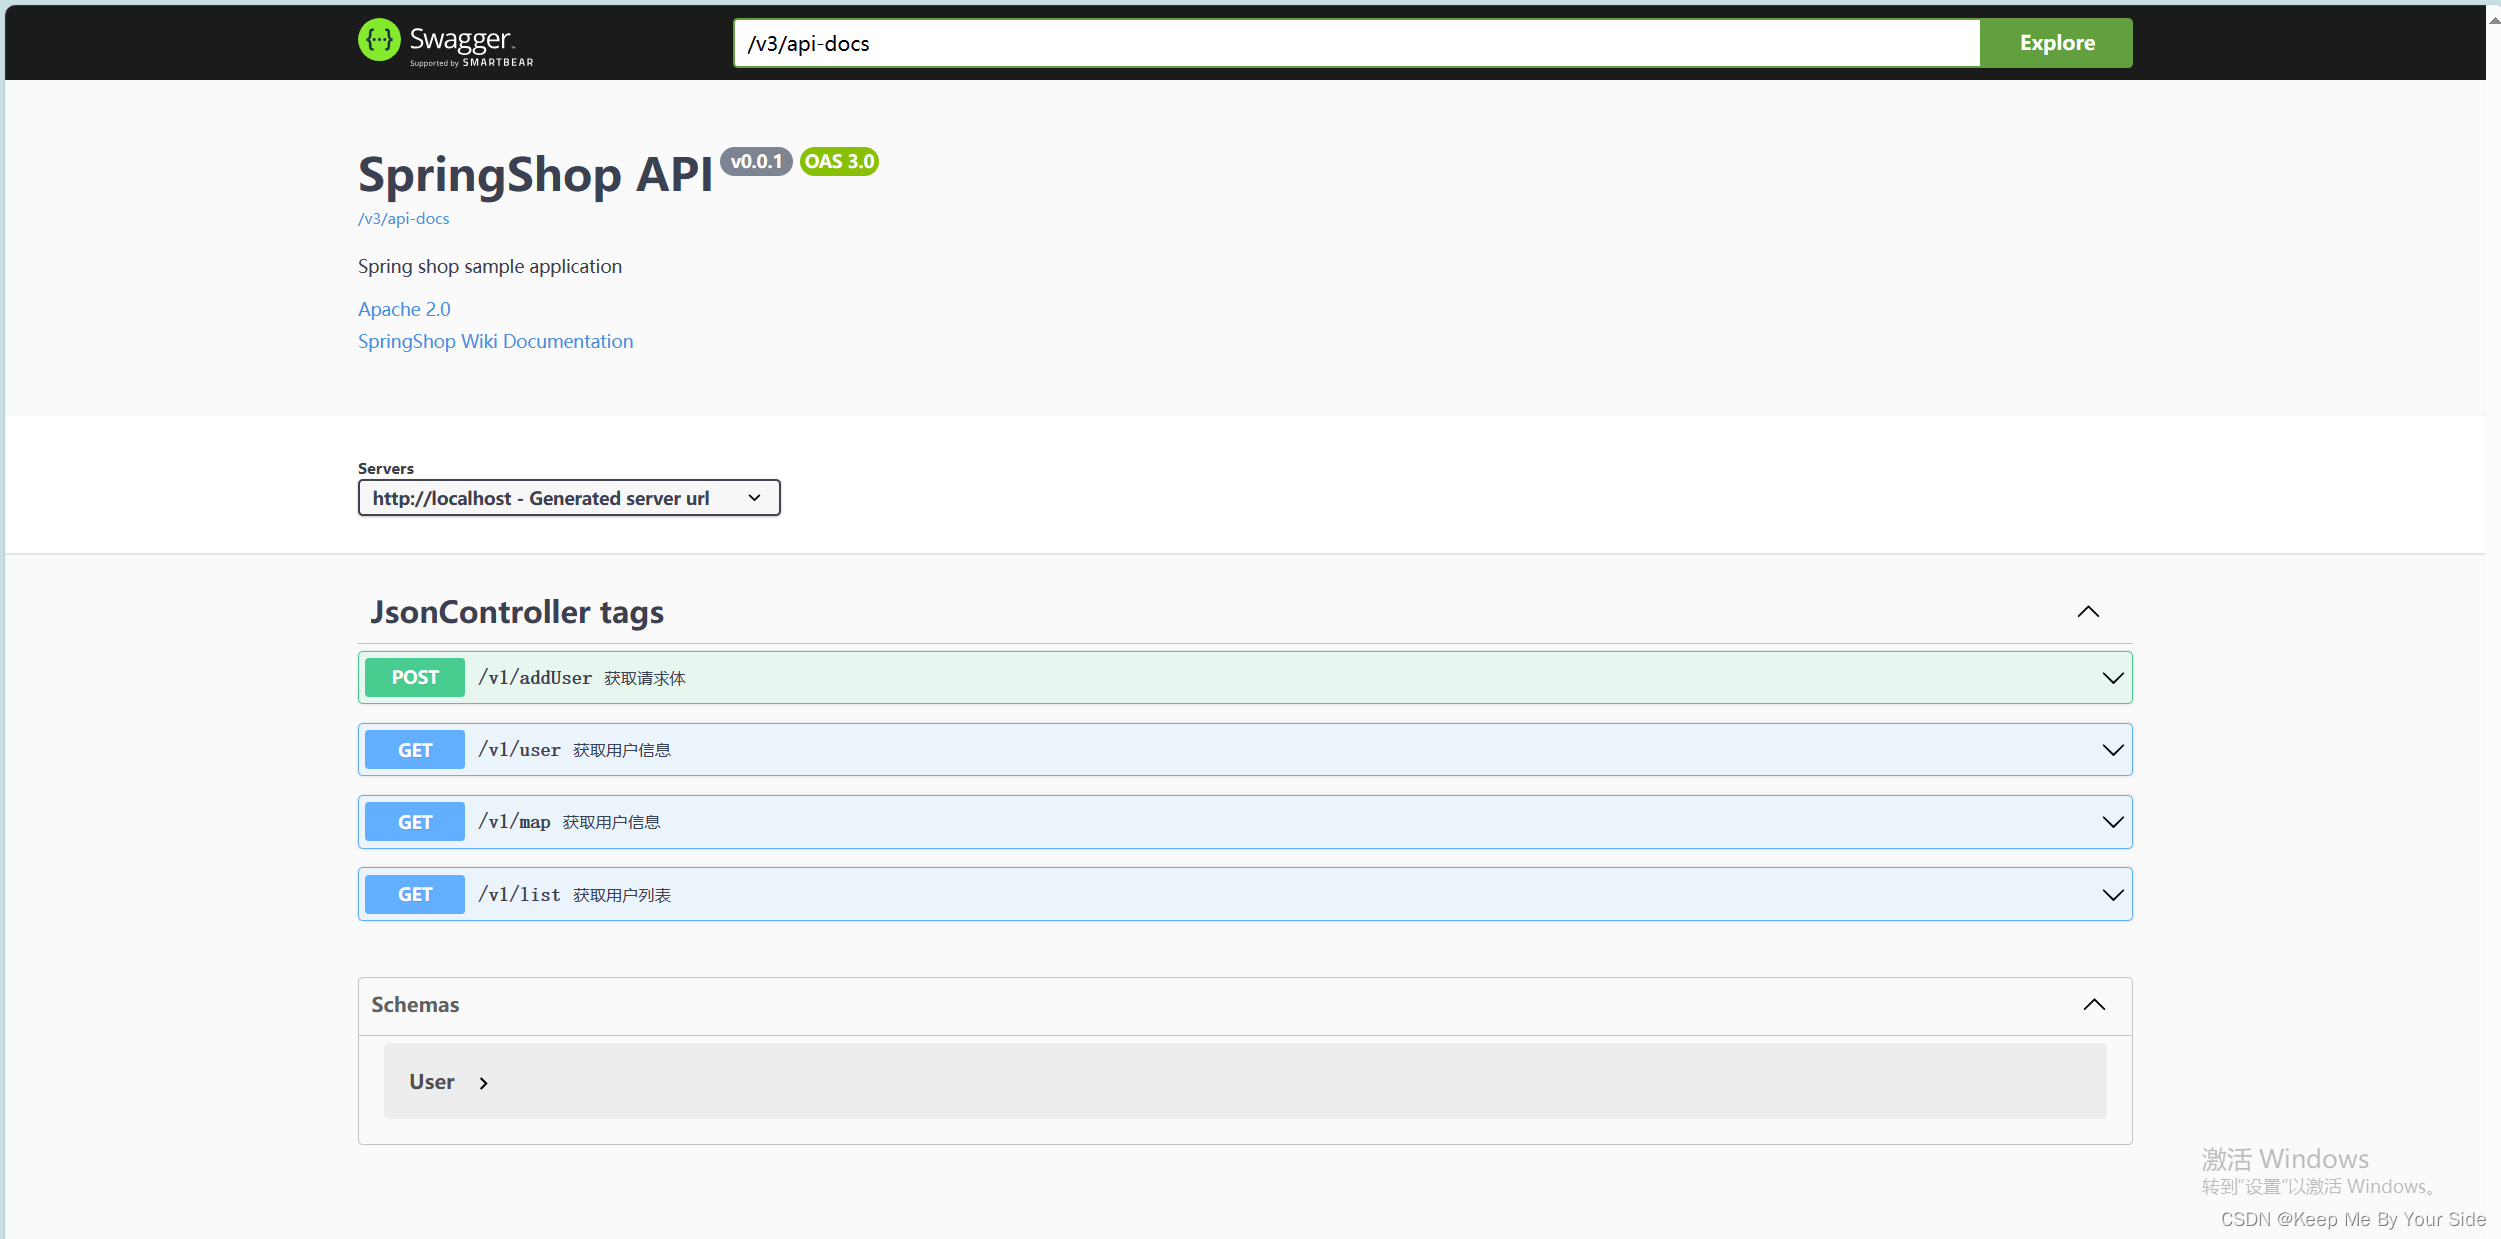Click the Explore button
The image size is (2501, 1239).
coord(2055,42)
